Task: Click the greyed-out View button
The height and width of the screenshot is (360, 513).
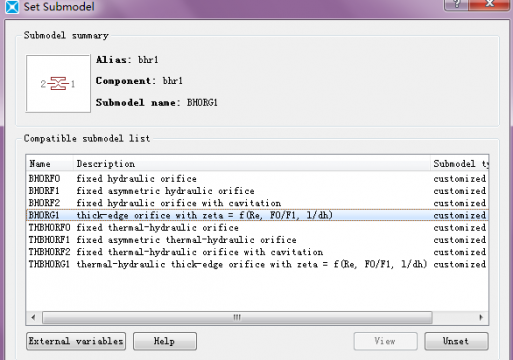Action: tap(385, 341)
